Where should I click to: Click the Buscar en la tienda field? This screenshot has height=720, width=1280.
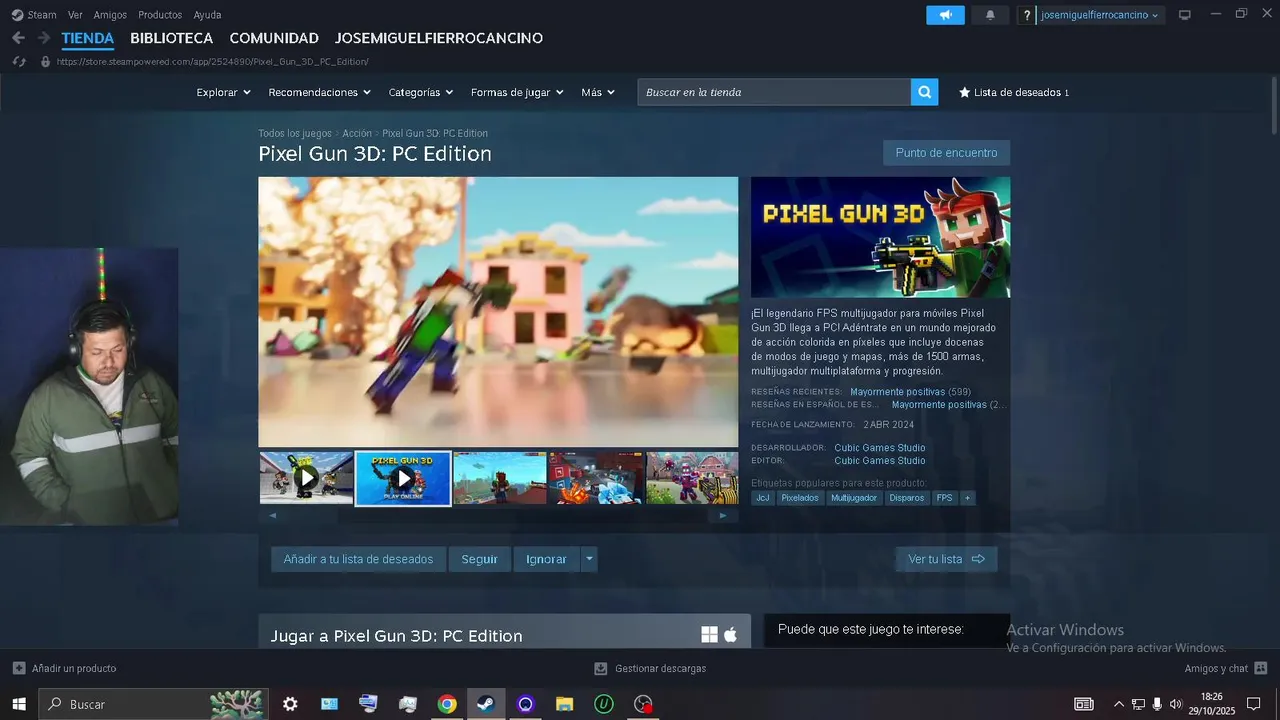click(x=774, y=92)
